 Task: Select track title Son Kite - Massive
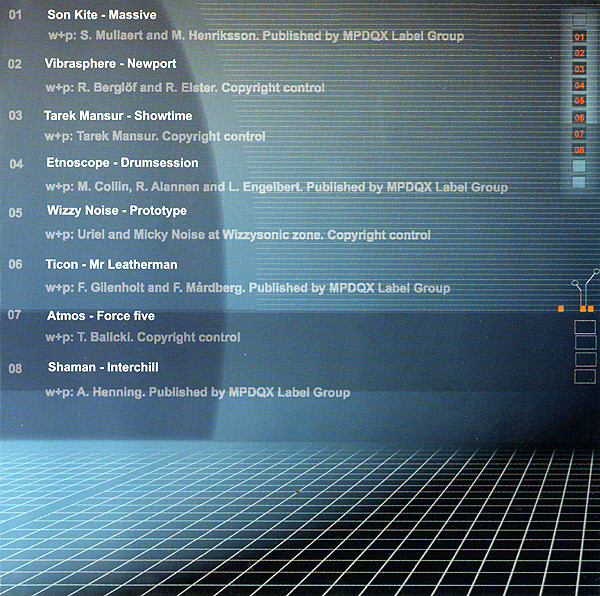(102, 16)
